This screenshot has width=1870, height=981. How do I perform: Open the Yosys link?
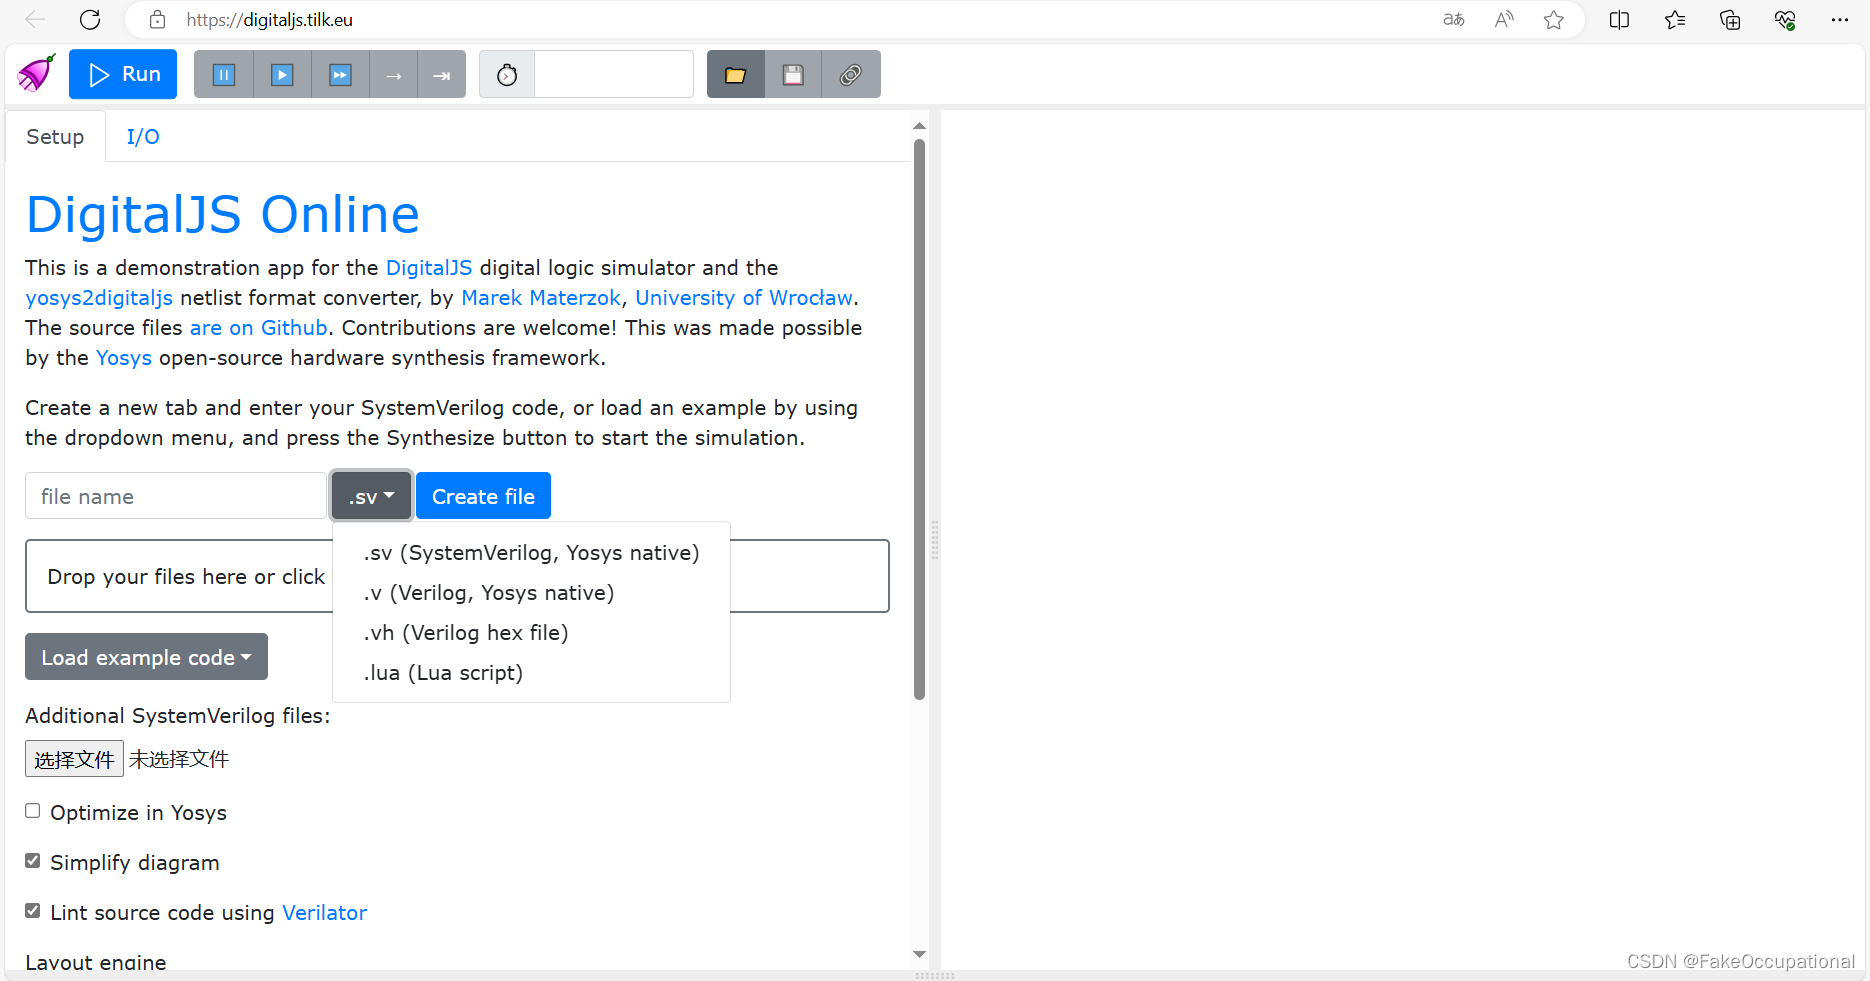click(124, 358)
